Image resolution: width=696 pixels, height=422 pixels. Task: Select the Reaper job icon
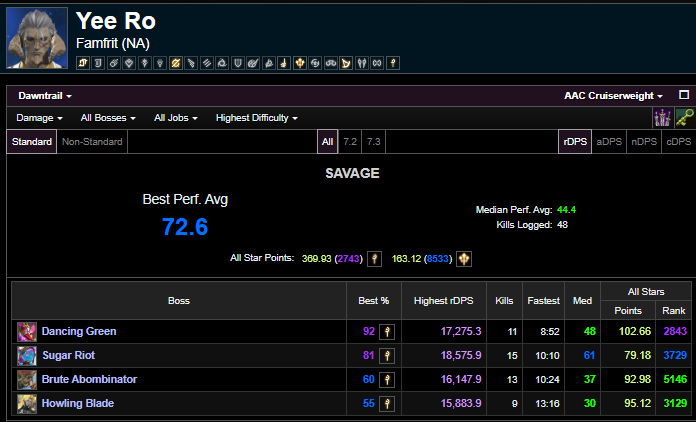pyautogui.click(x=269, y=63)
